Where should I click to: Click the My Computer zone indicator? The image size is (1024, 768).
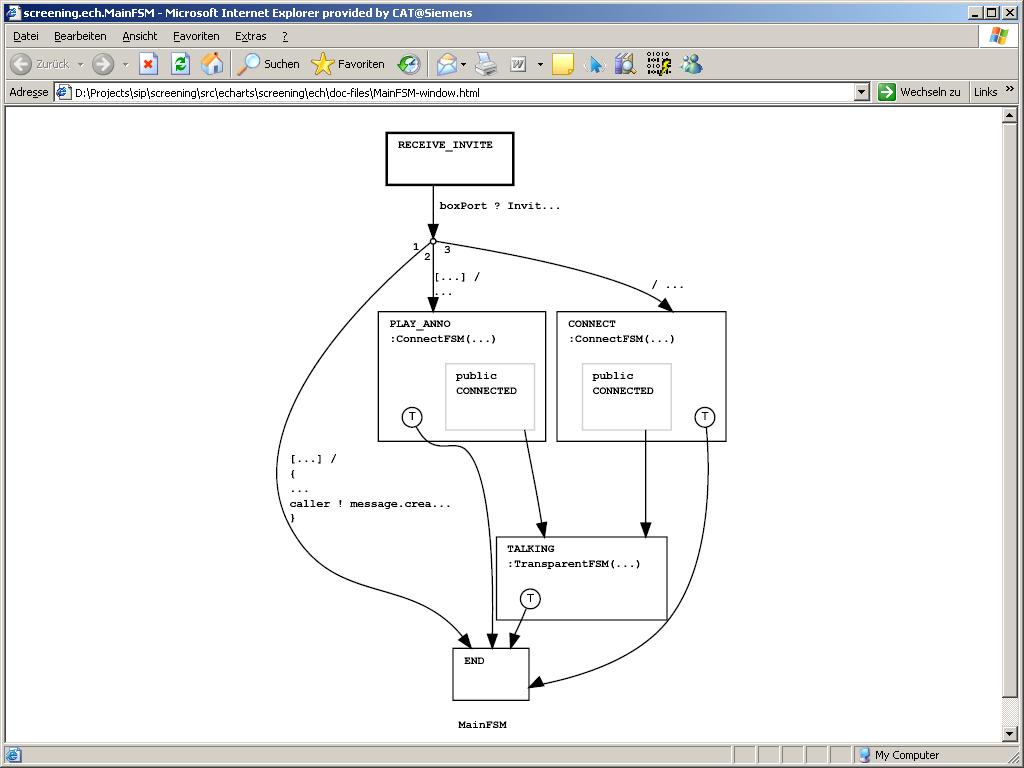pos(899,755)
